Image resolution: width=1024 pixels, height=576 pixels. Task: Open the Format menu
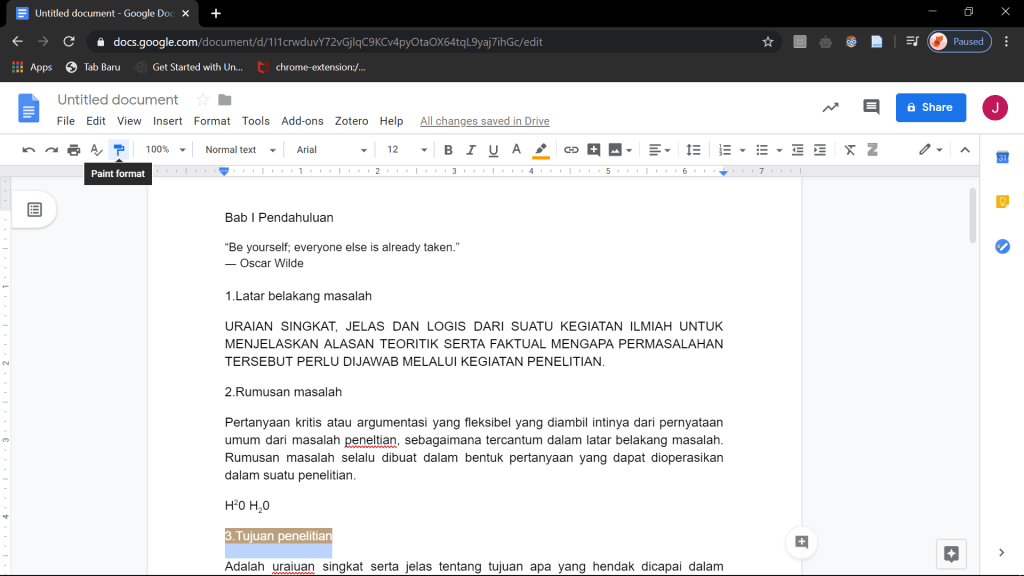coord(212,121)
